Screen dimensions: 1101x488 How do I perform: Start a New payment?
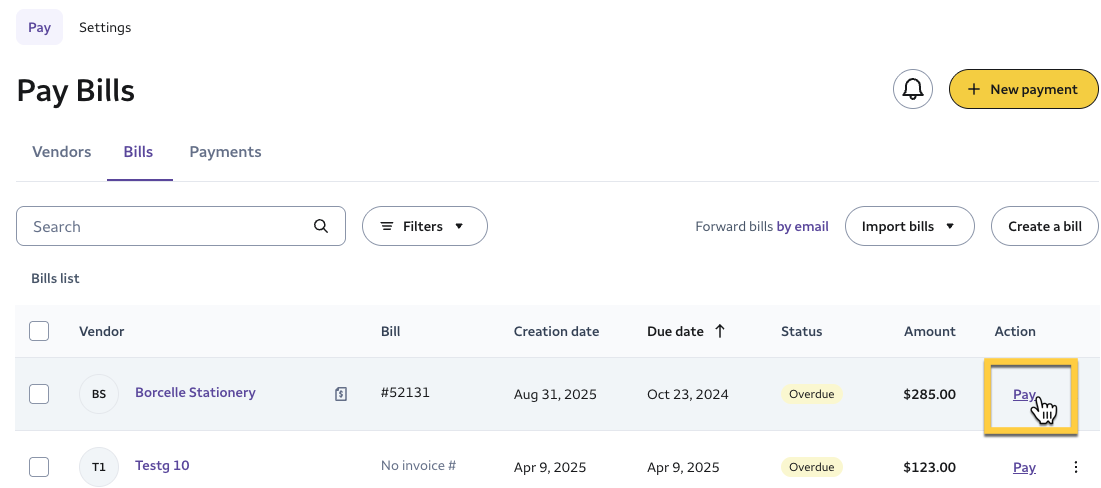1023,89
